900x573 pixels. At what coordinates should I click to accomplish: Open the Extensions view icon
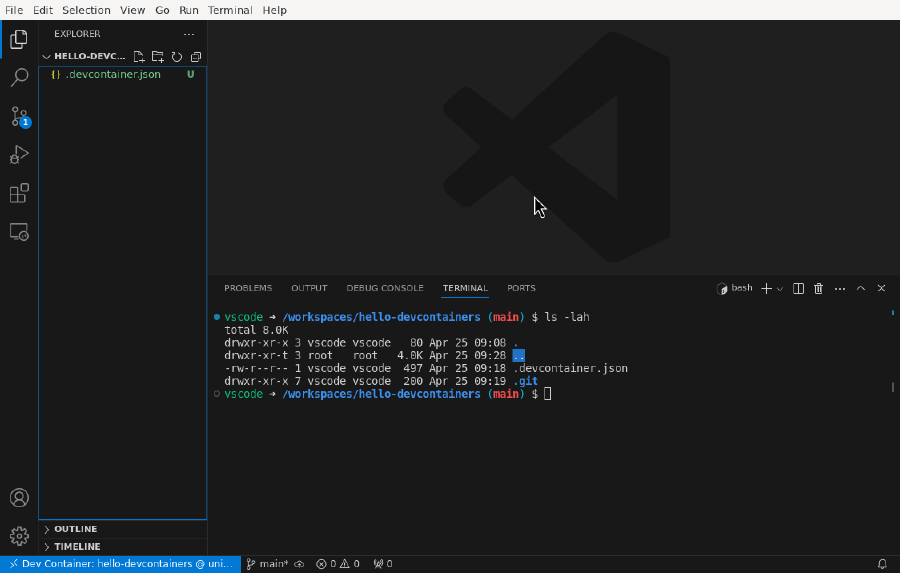(19, 193)
